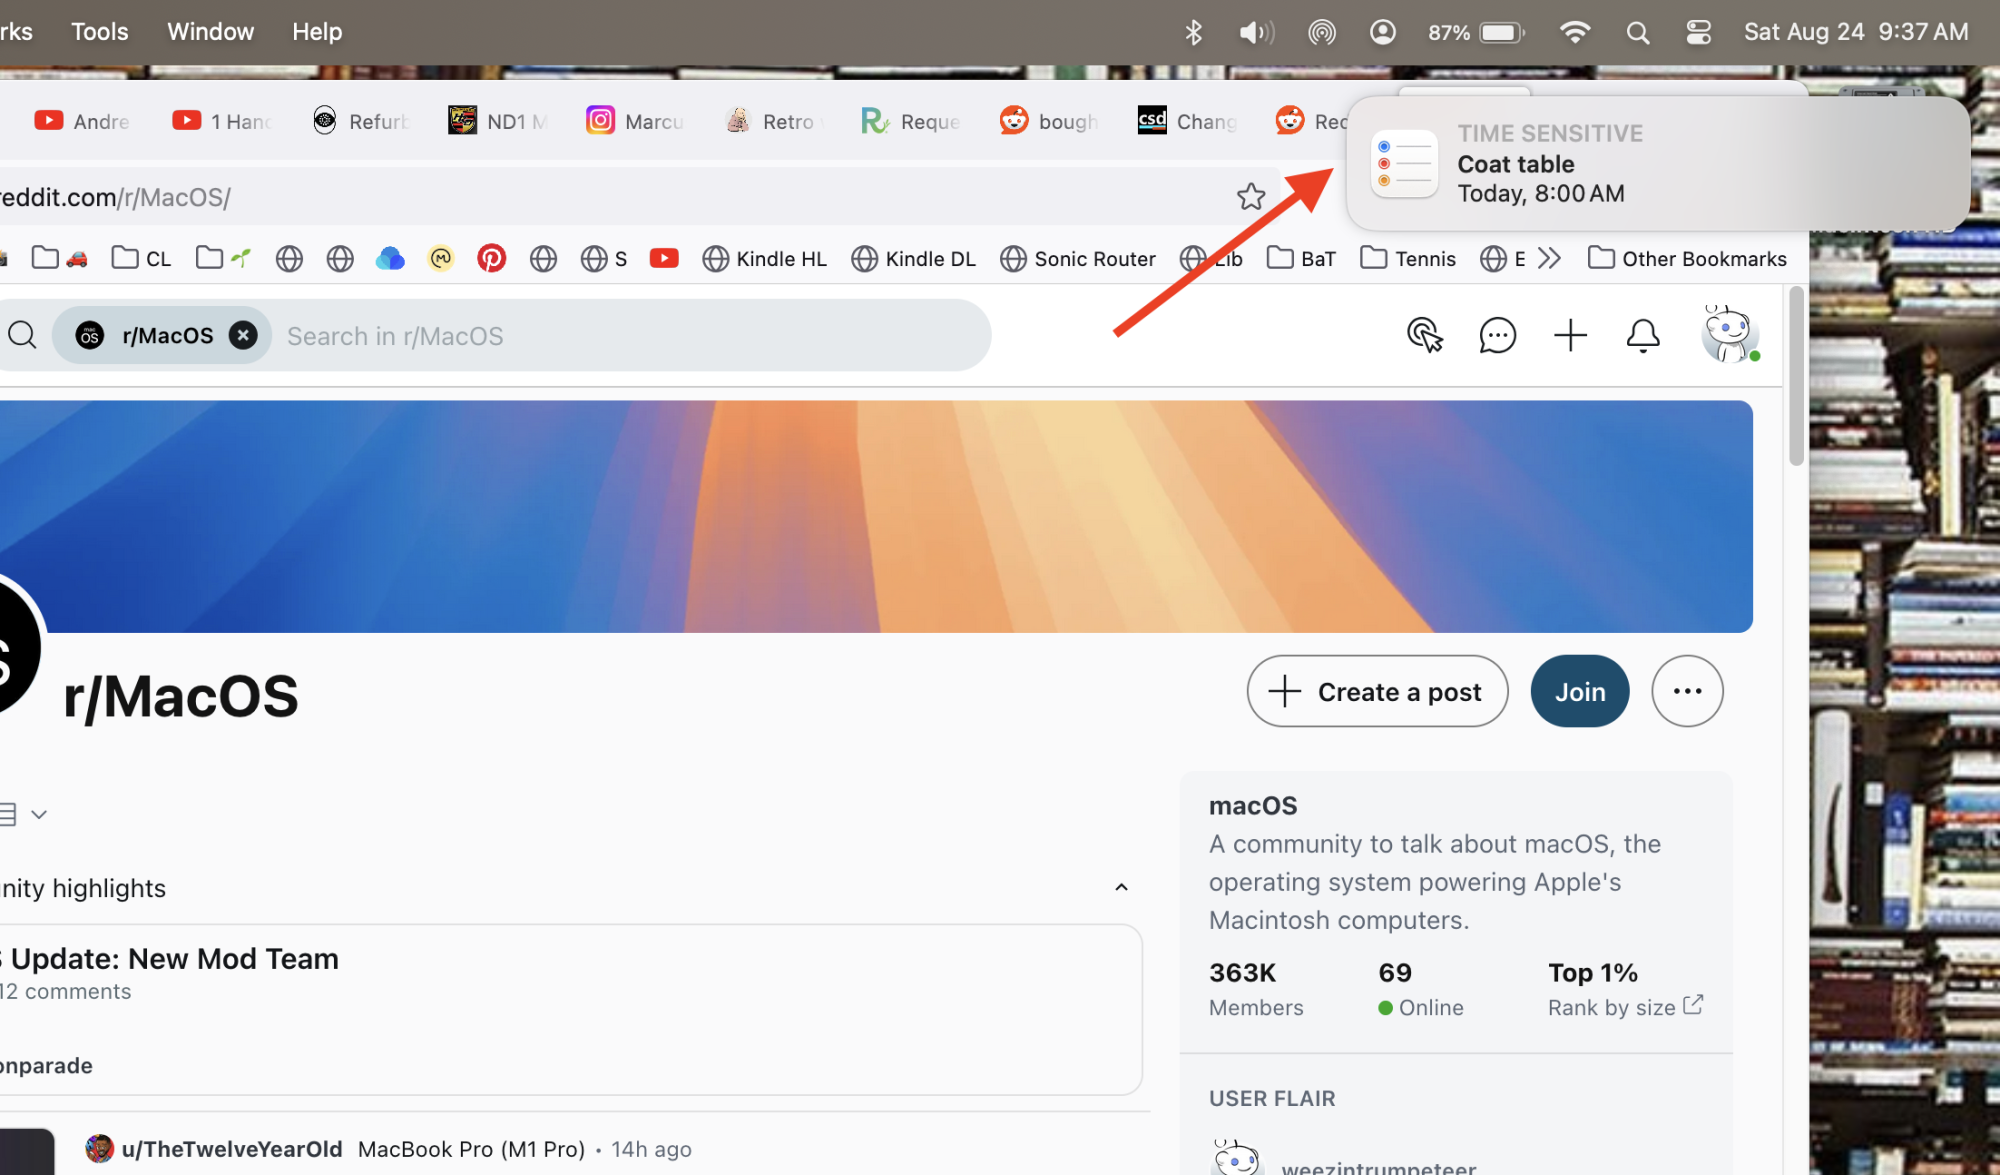Remove the r/MacOS search filter

coord(243,336)
